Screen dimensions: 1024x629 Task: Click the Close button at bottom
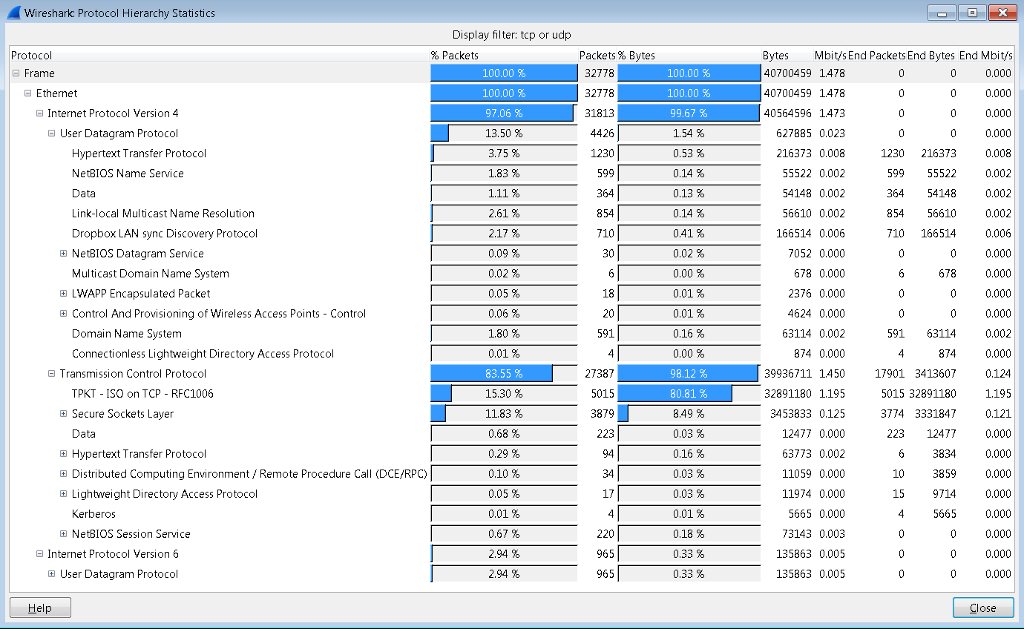point(983,608)
